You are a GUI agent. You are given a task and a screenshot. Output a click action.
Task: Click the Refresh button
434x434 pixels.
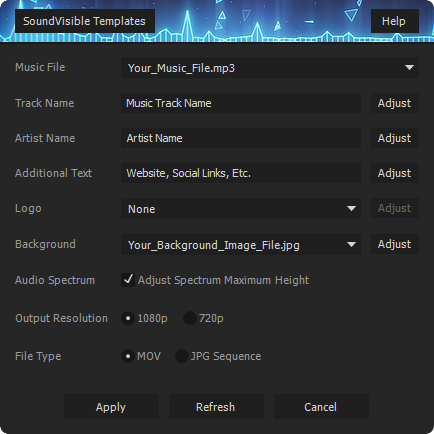(x=216, y=407)
